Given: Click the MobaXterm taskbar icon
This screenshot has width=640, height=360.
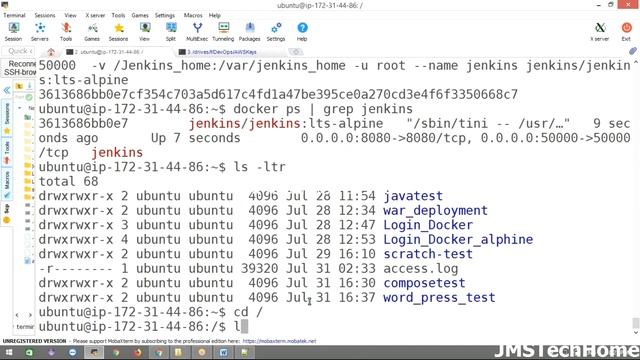Looking at the screenshot, I should coord(94,352).
